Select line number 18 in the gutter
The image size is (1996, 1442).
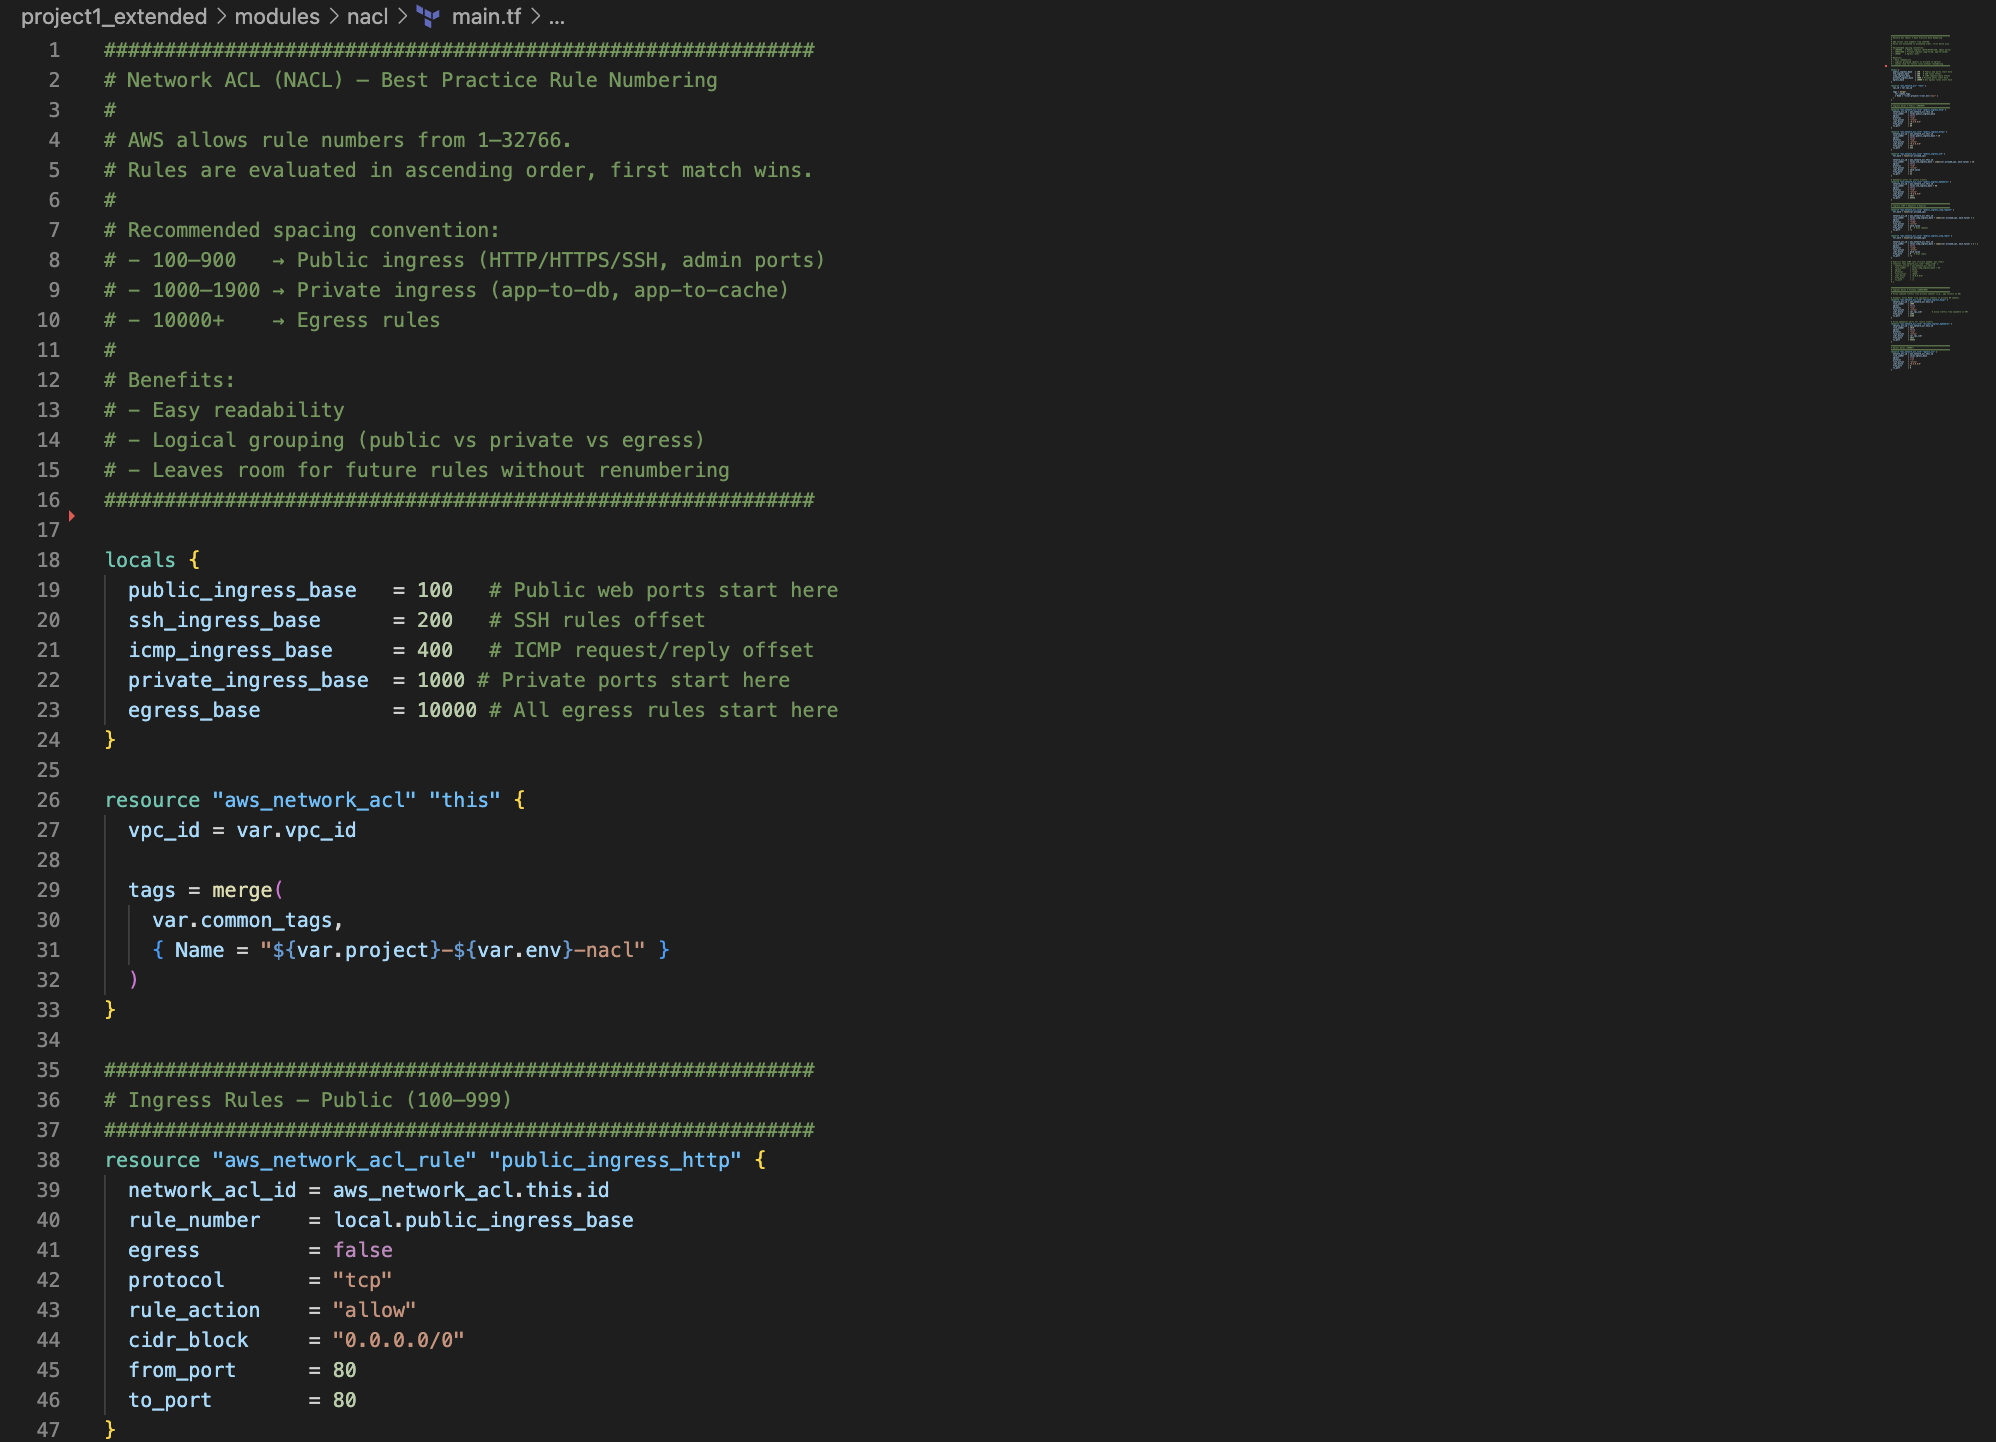coord(48,560)
